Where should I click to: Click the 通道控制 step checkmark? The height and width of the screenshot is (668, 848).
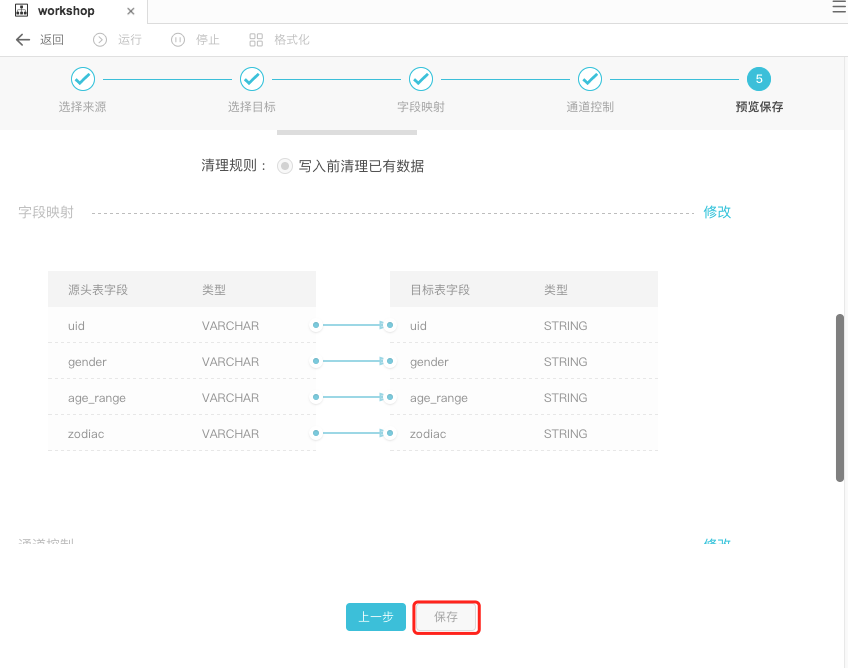(x=590, y=79)
